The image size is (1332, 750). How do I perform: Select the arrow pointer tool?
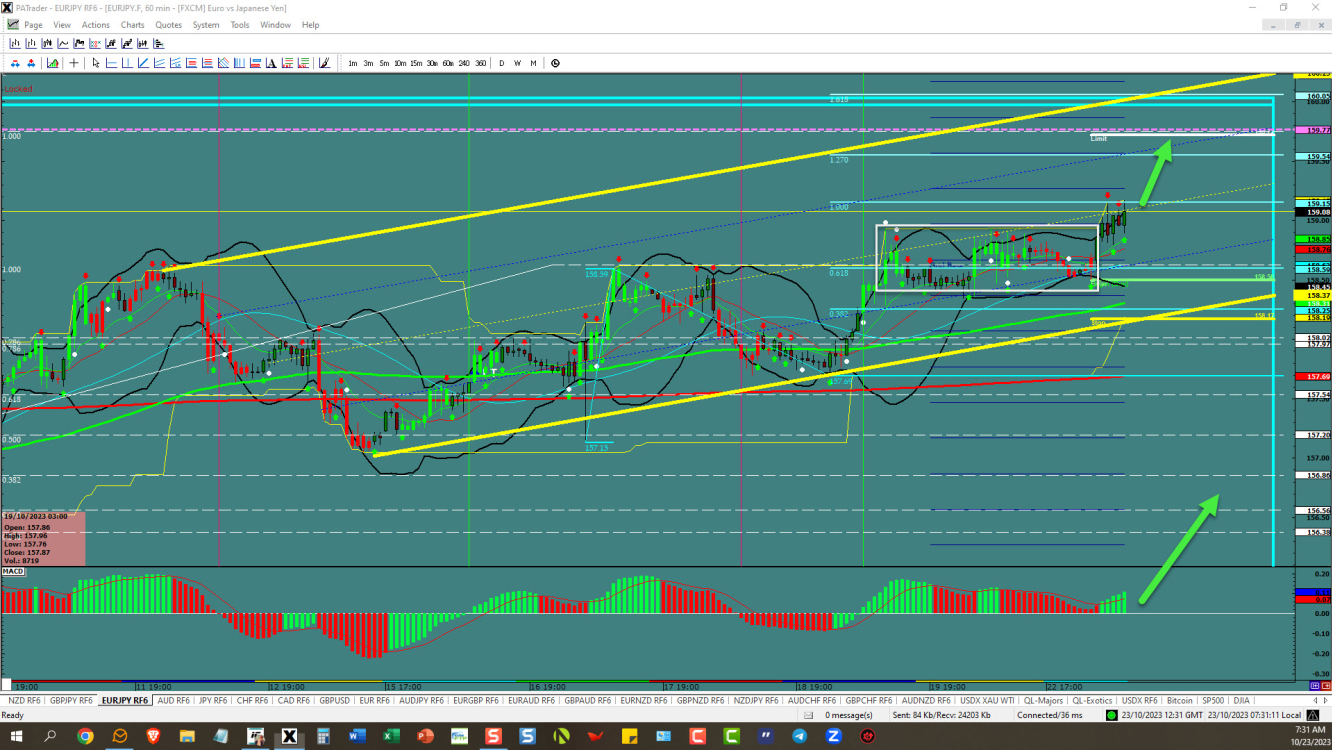tap(96, 63)
